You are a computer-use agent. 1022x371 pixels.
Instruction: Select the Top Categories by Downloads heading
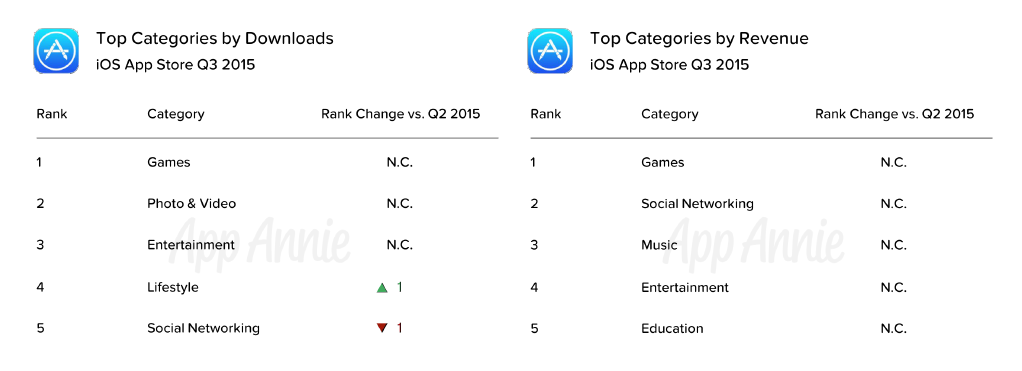coord(215,38)
